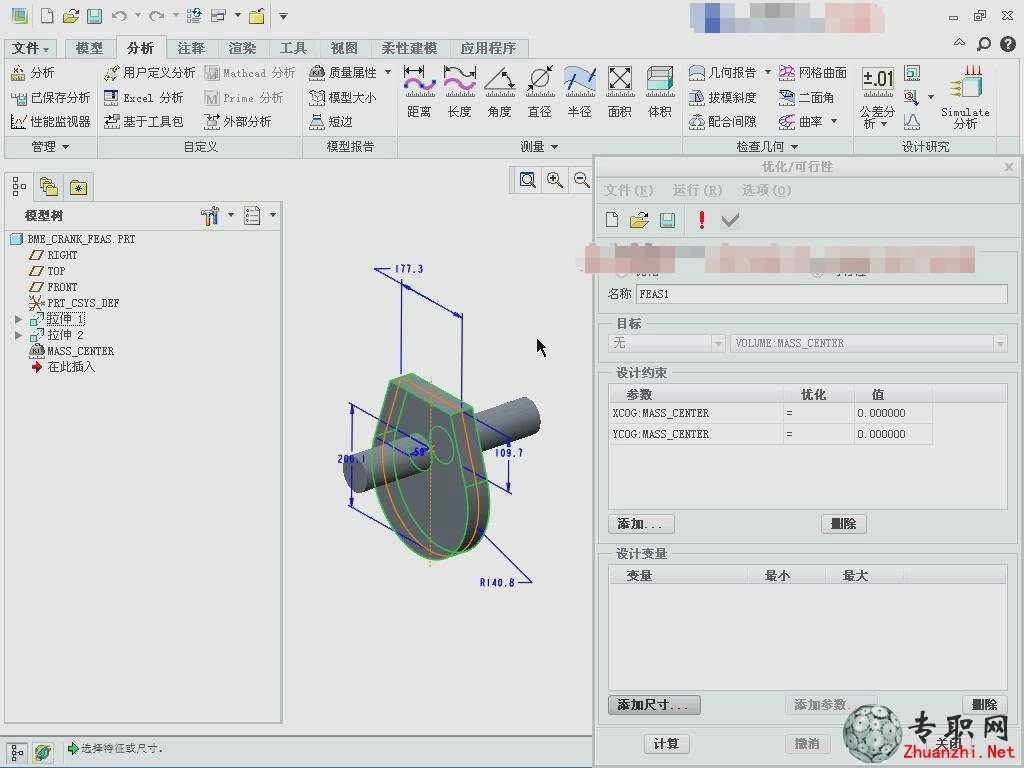
Task: Open the tree columns display dropdown
Action: tap(272, 215)
